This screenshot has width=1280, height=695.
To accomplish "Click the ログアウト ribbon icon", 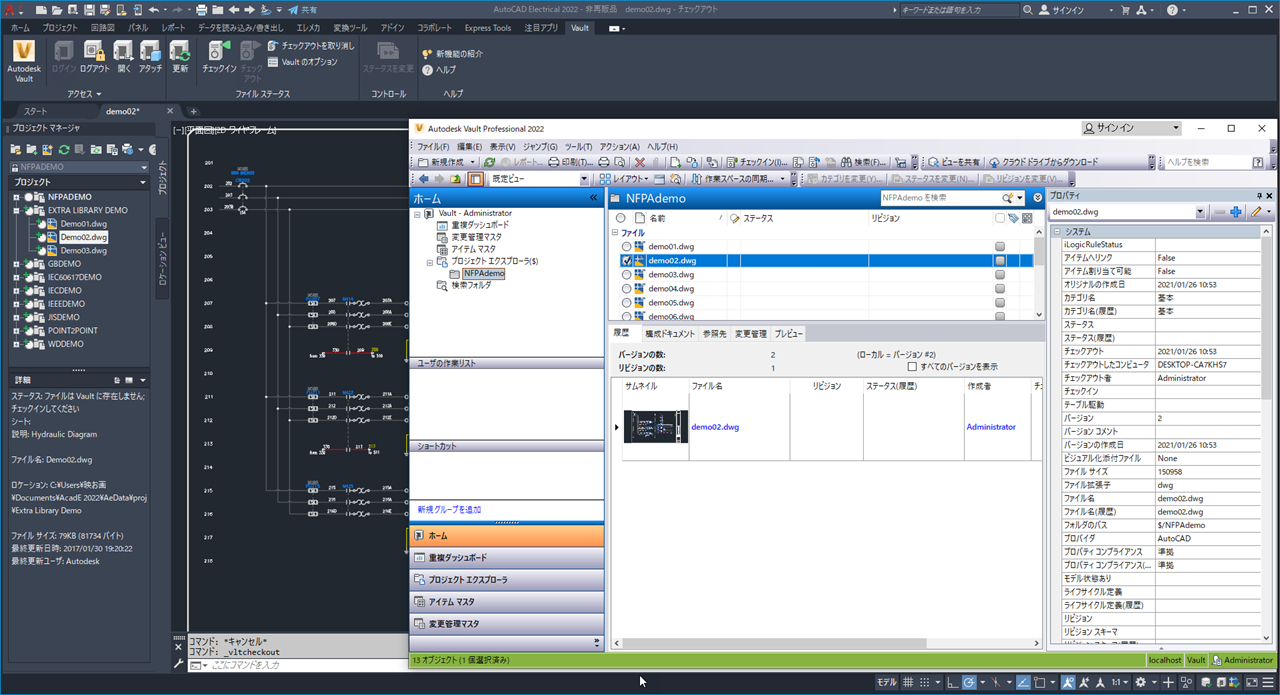I will 95,57.
